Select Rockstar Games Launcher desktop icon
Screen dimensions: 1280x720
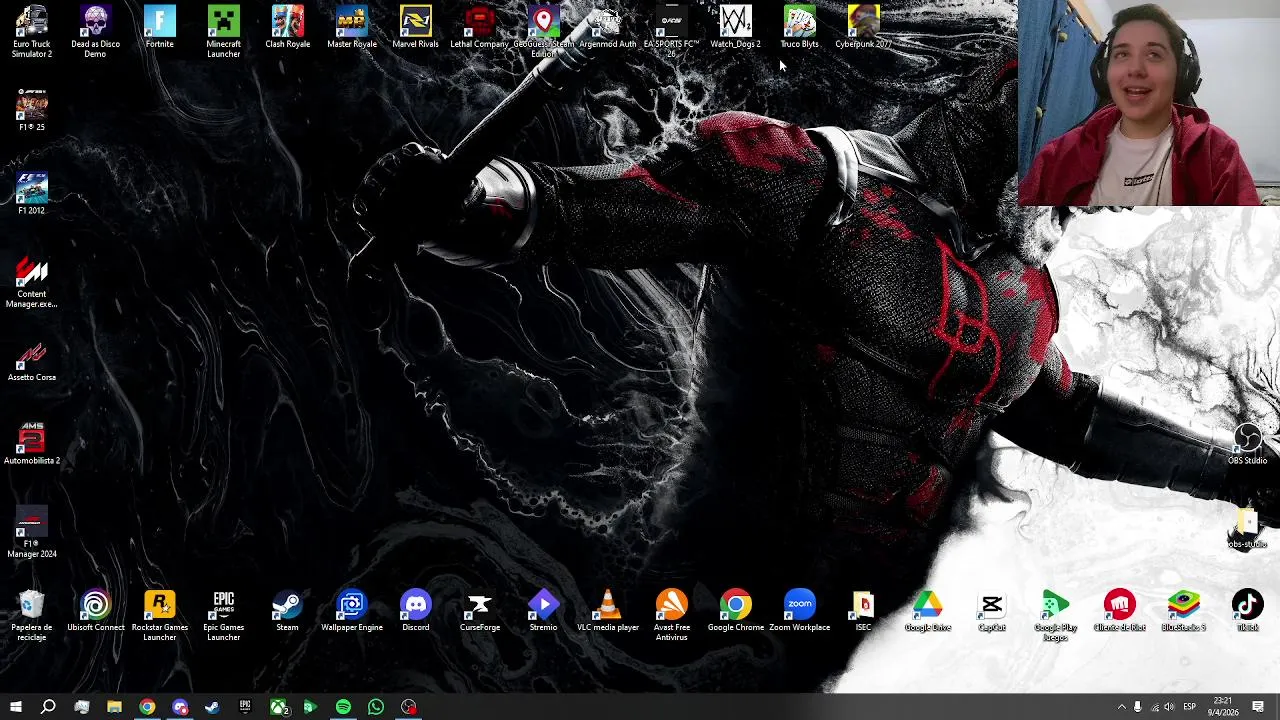[x=160, y=615]
